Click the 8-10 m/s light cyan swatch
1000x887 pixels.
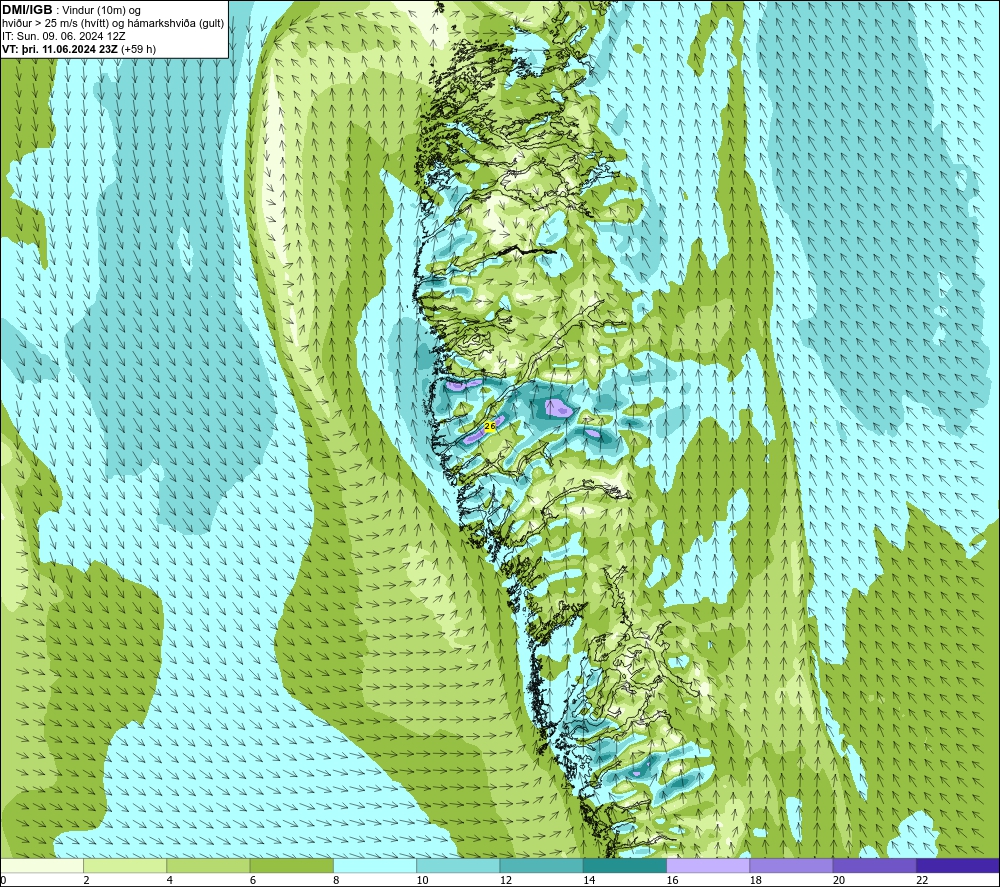[375, 865]
